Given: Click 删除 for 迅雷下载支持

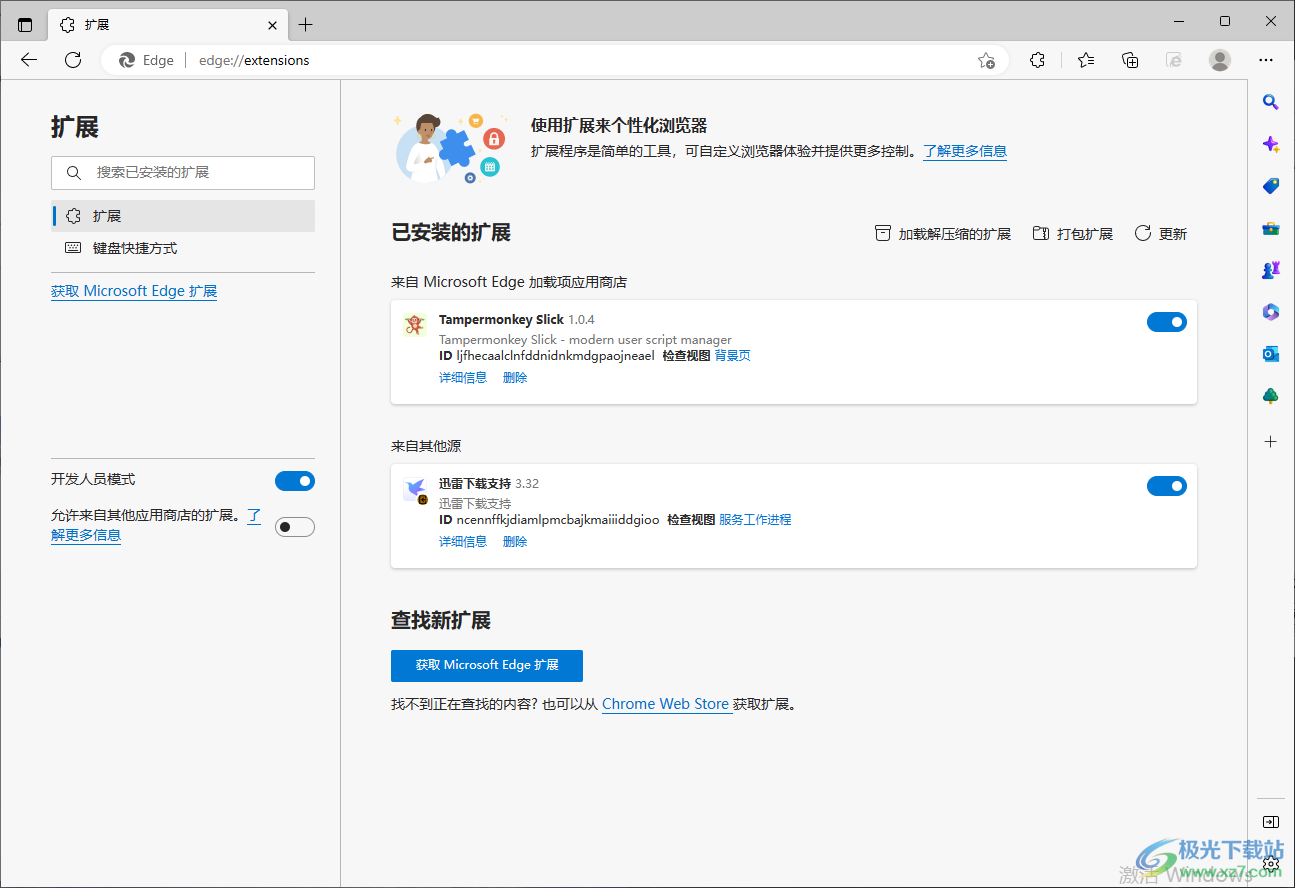Looking at the screenshot, I should point(515,541).
